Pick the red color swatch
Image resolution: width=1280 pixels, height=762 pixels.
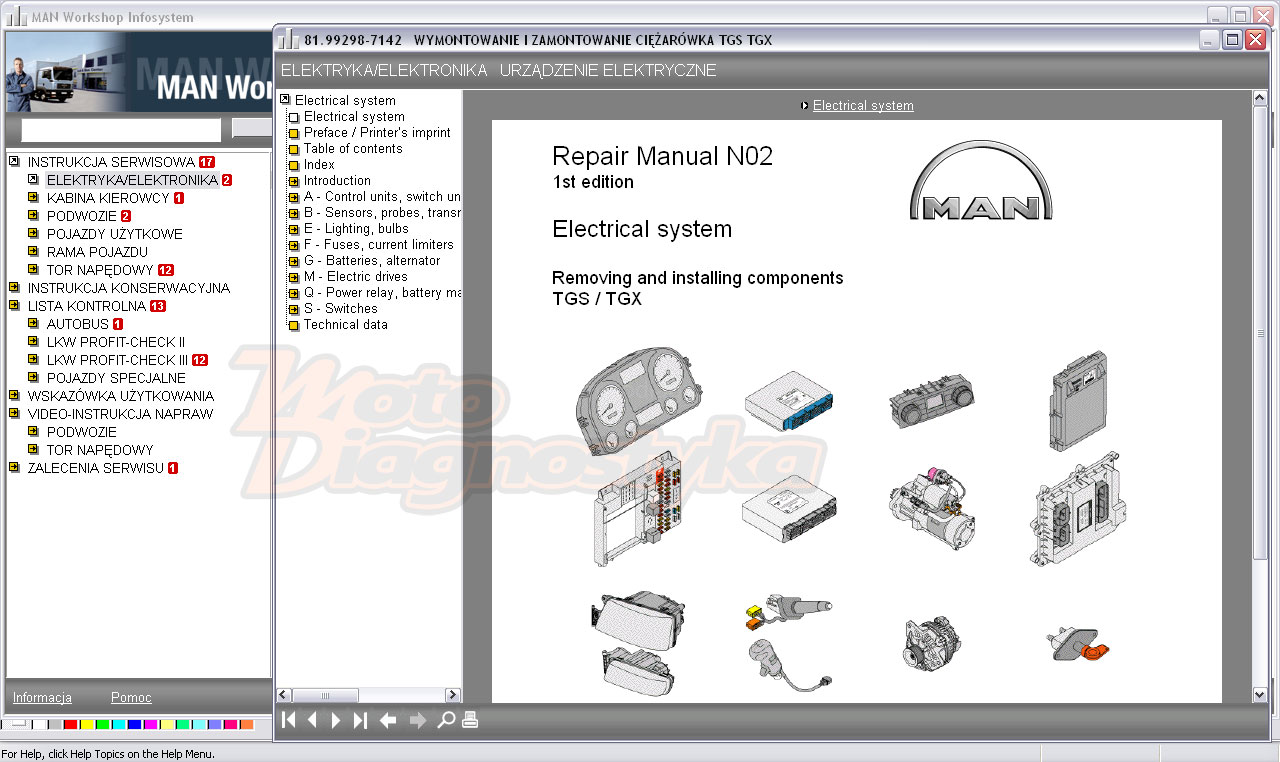[x=70, y=724]
